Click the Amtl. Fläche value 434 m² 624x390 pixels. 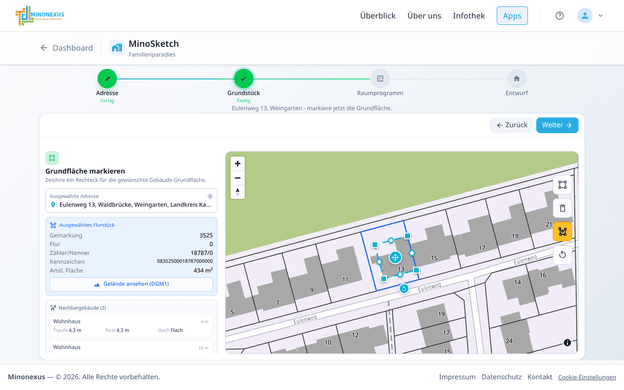pos(203,271)
